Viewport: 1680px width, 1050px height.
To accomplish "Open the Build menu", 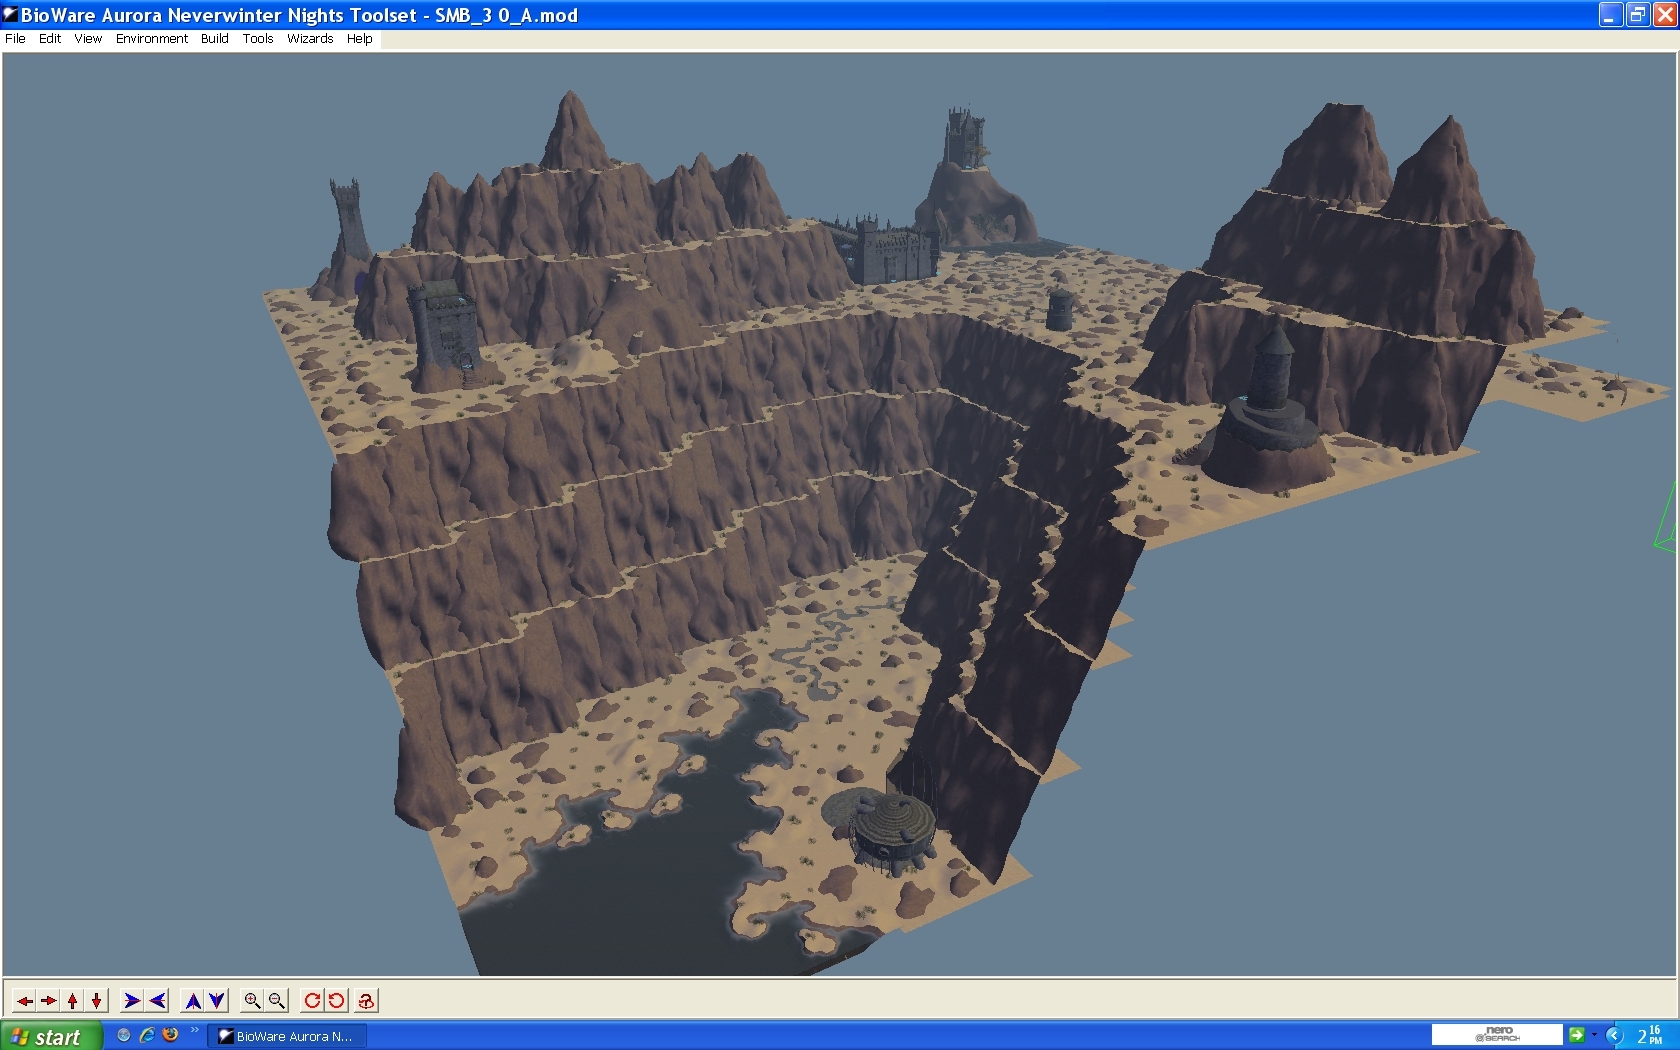I will tap(214, 39).
